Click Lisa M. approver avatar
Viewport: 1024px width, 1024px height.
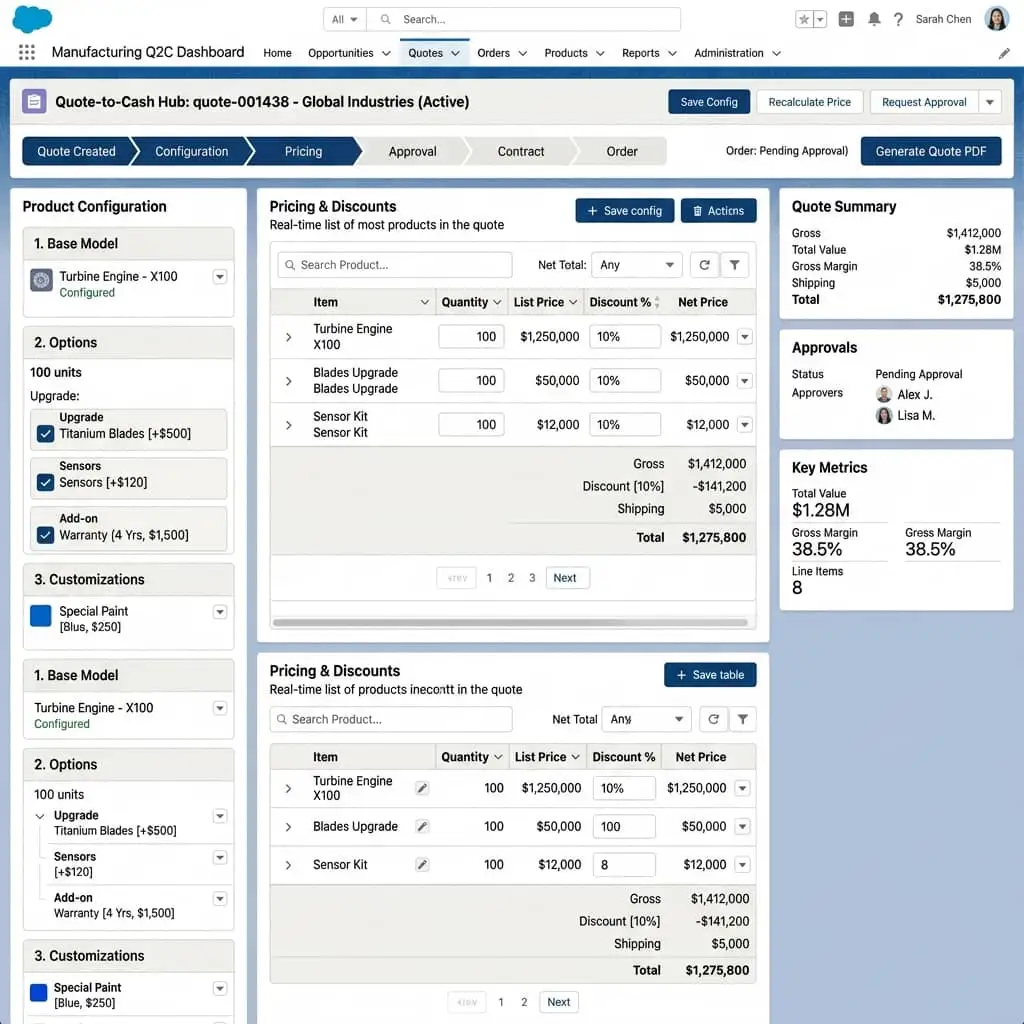(884, 415)
